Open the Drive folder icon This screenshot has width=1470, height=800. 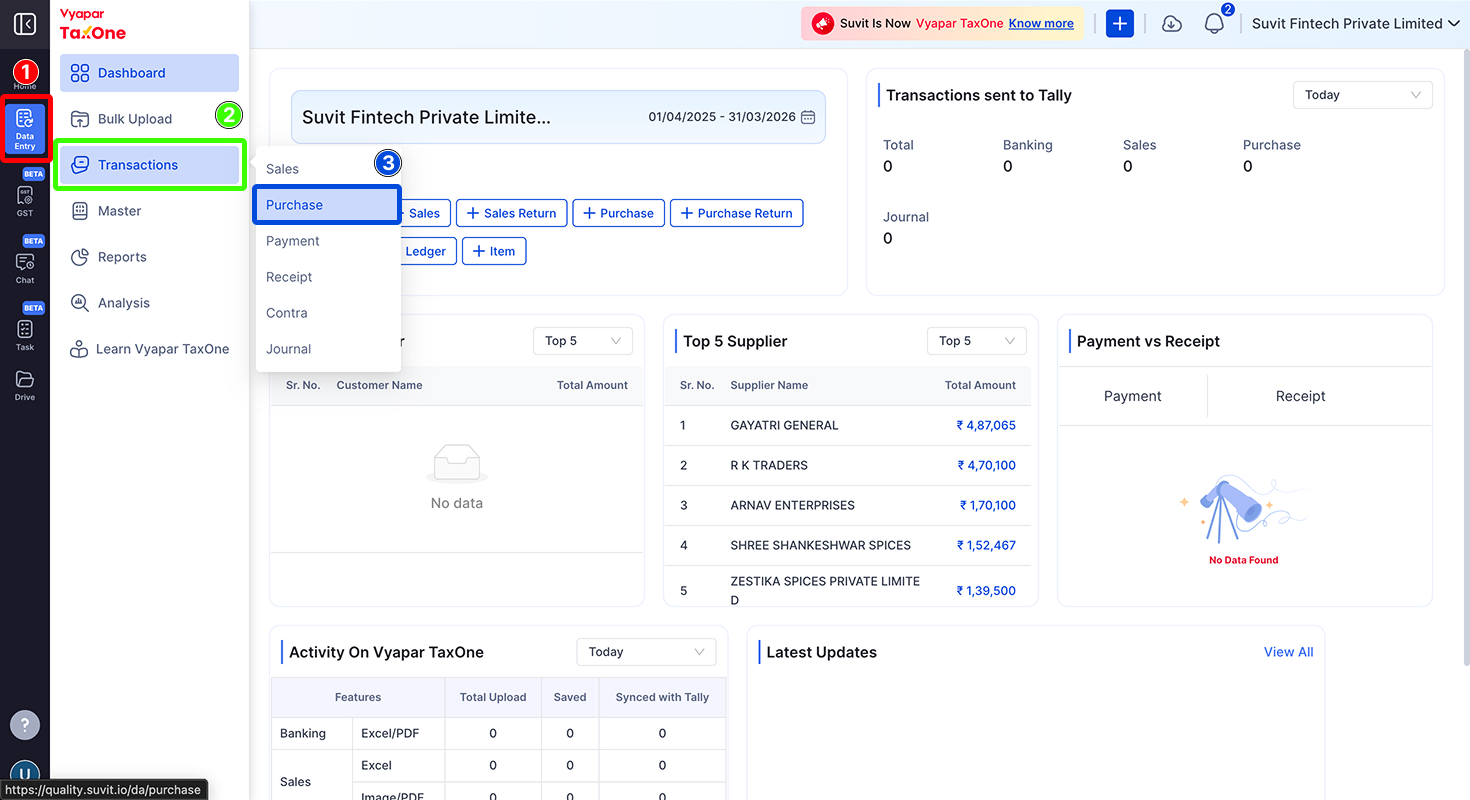point(25,385)
